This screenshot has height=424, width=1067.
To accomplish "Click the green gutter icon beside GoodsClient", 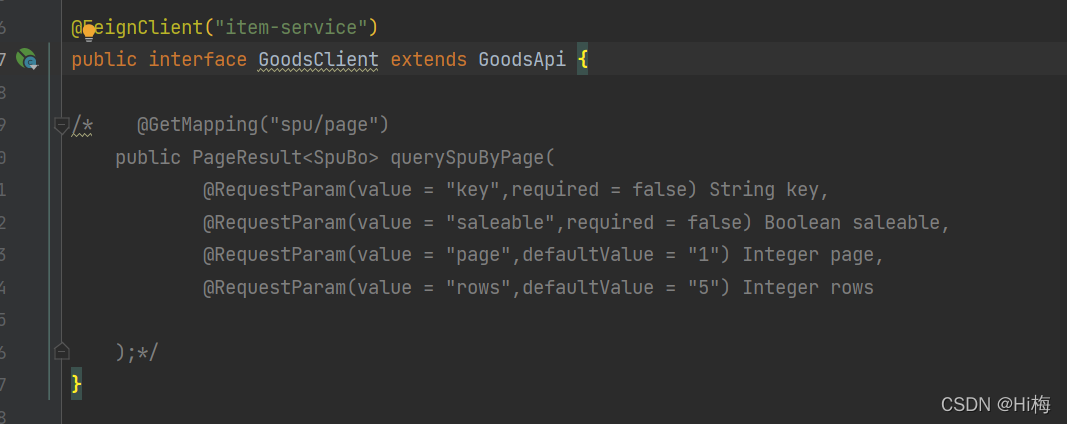I will [x=27, y=60].
